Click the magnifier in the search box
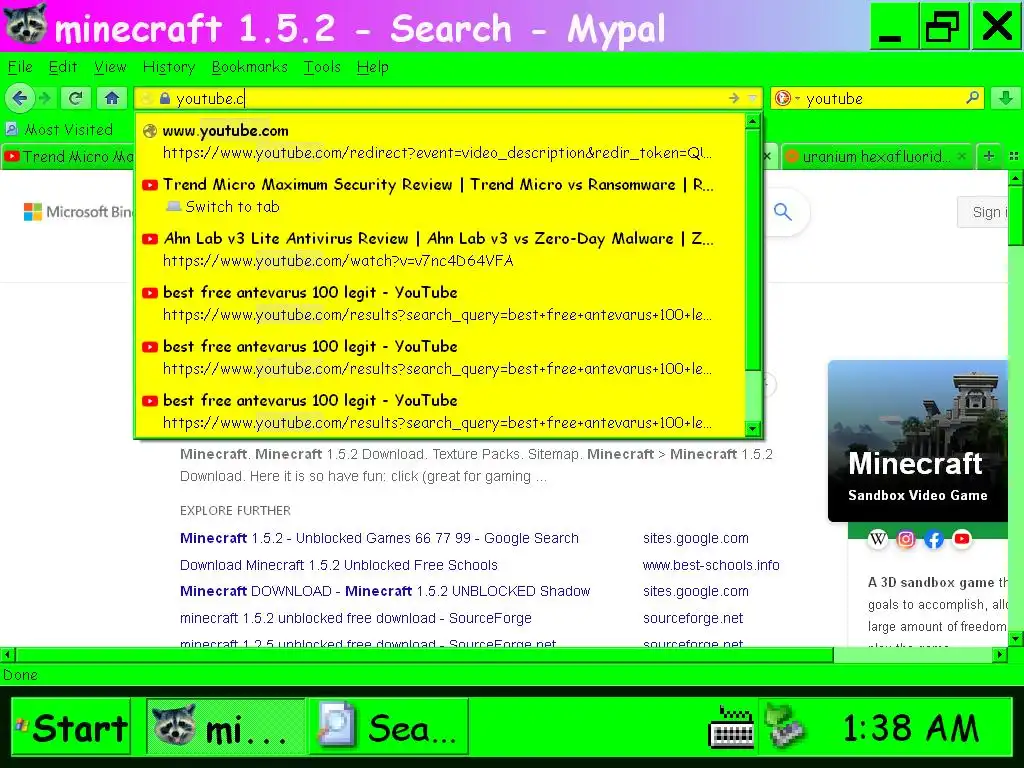1024x768 pixels. pos(972,98)
